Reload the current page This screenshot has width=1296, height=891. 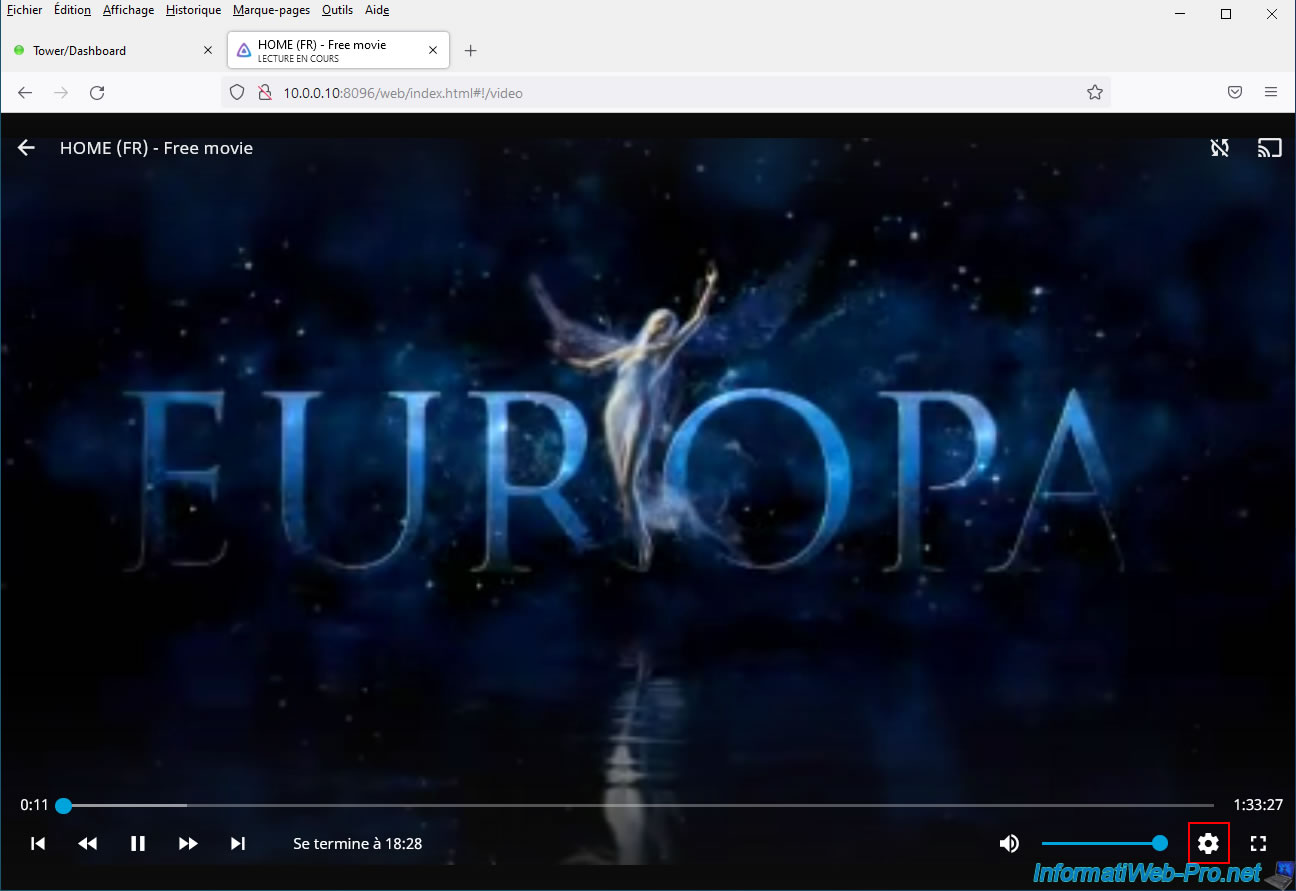97,93
